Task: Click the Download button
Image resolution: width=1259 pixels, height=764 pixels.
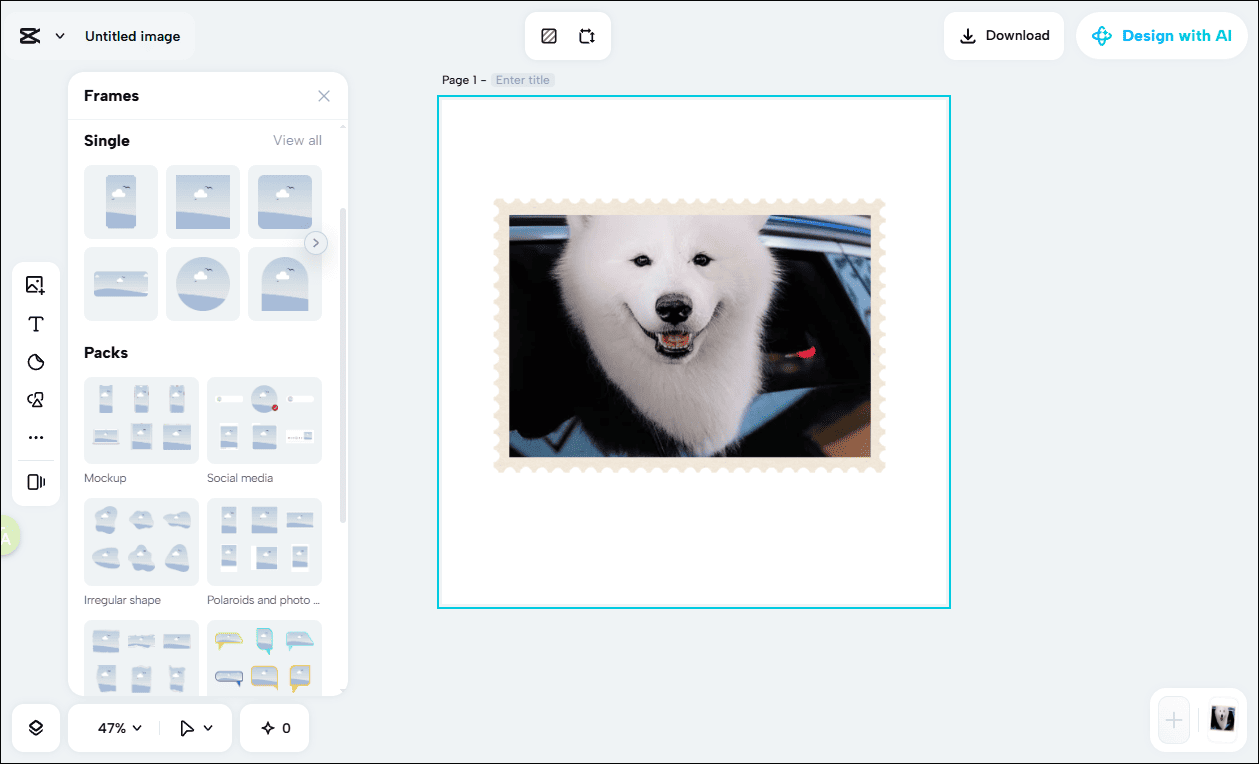Action: (1003, 35)
